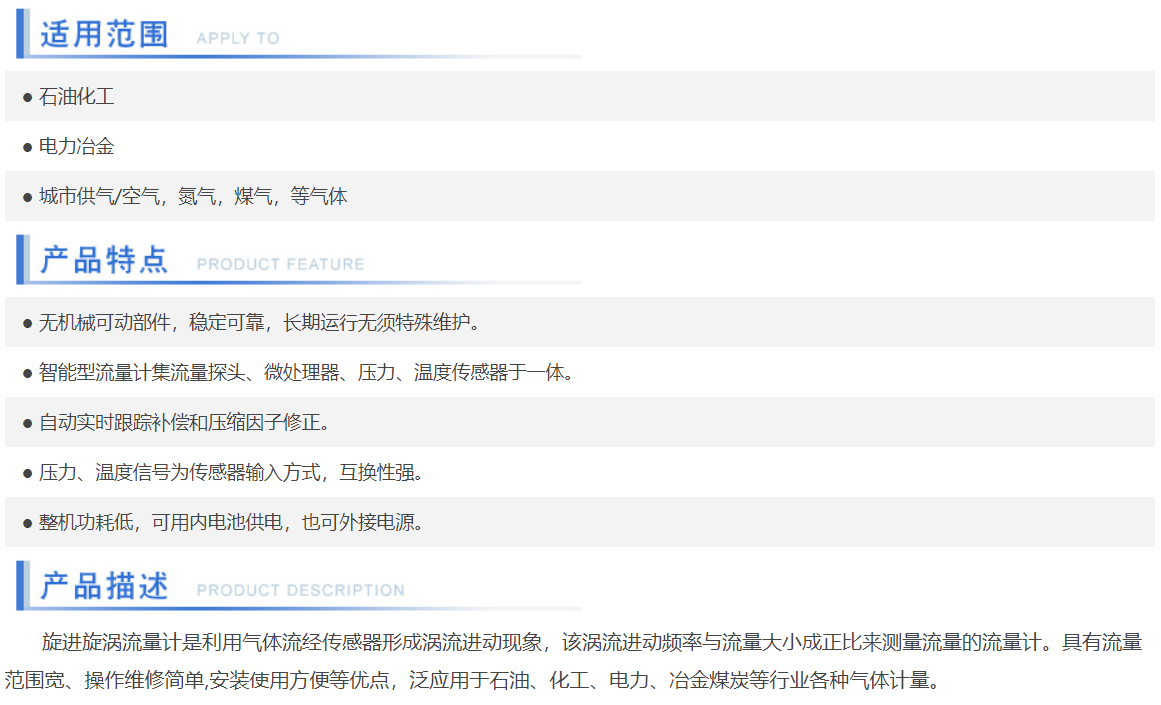Click the PRODUCT DESCRIPTION subtitle text
1161x705 pixels.
pyautogui.click(x=300, y=591)
